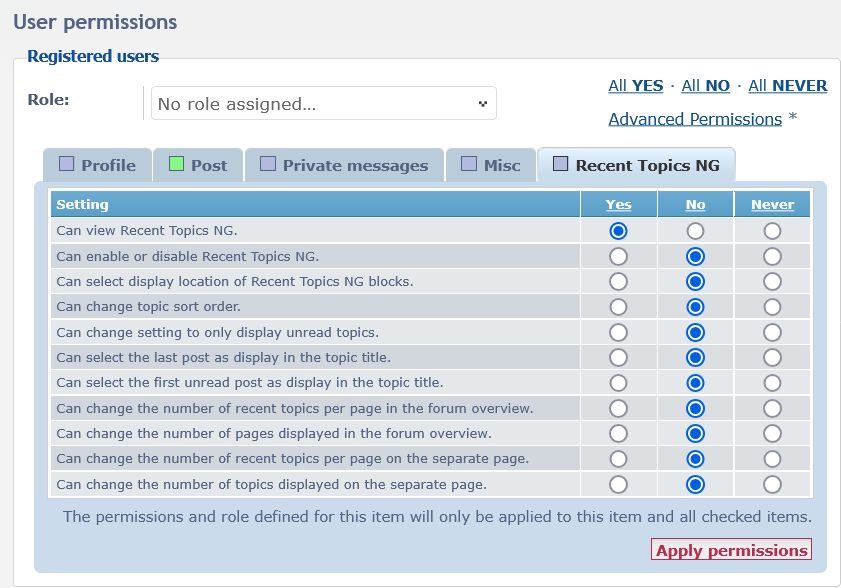Screen dimensions: 841x588
Task: Click the 'Registered users' heading
Action: tap(93, 56)
